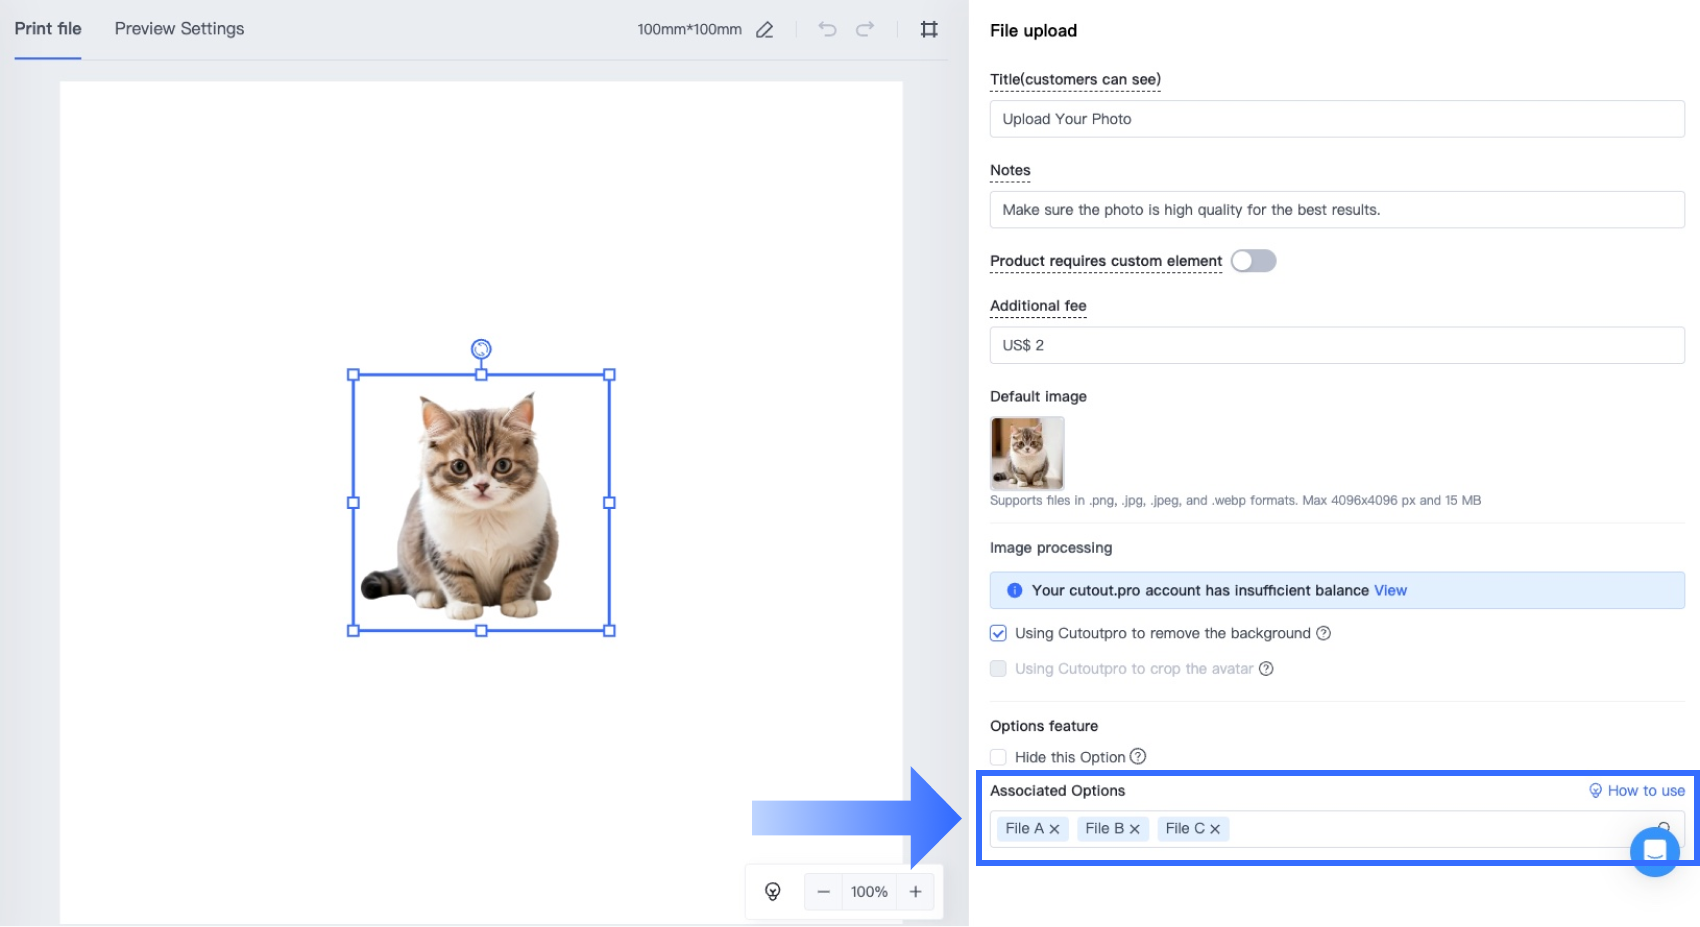Click the File C tag label

pyautogui.click(x=1185, y=829)
